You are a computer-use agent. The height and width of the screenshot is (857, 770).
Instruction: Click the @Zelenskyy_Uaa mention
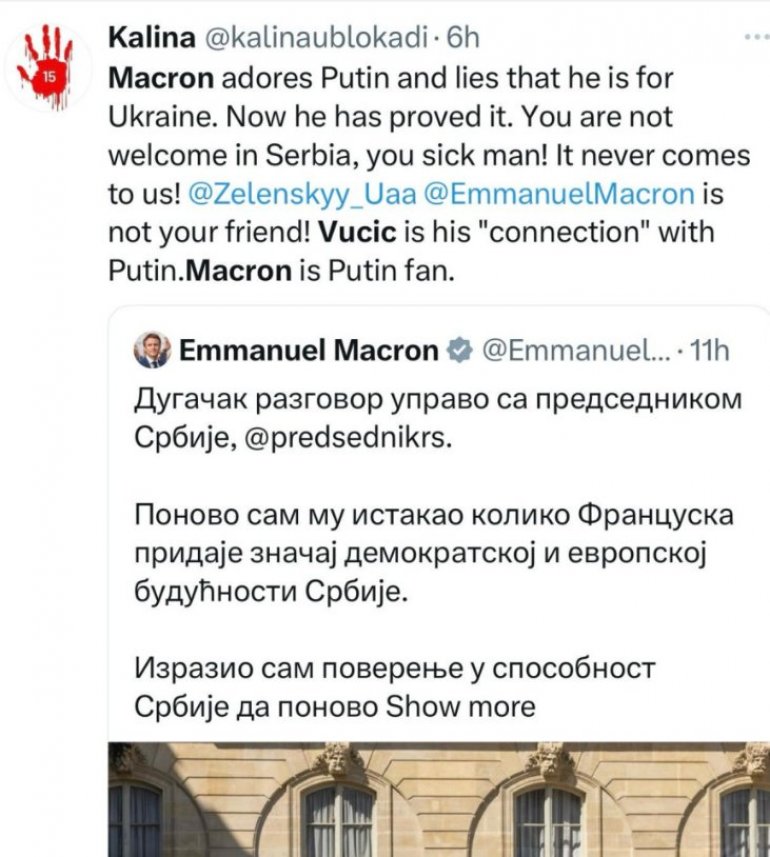point(281,192)
